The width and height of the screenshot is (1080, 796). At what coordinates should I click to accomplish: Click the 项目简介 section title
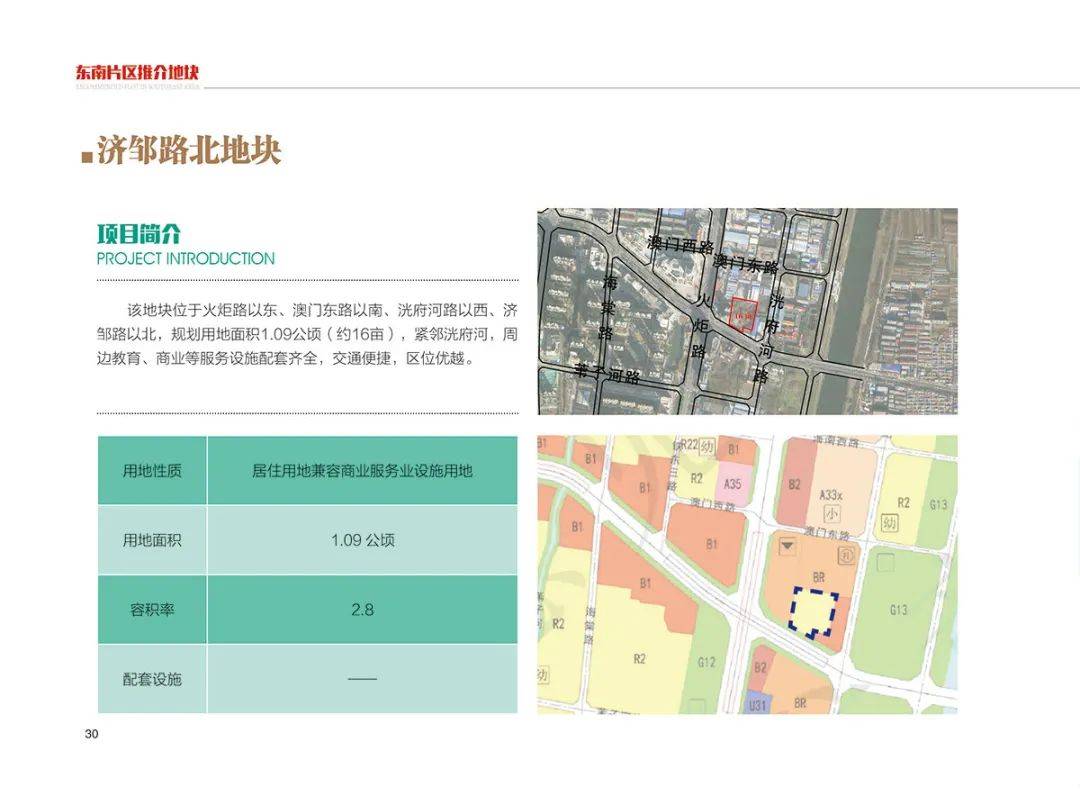[138, 234]
